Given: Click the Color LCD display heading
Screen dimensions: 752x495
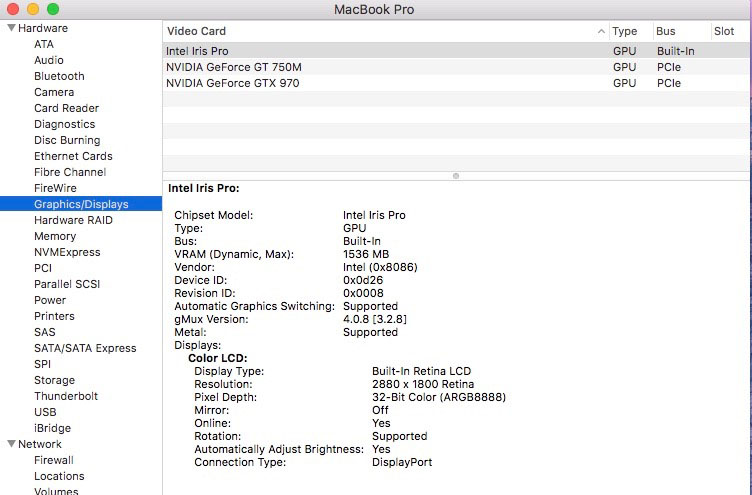Looking at the screenshot, I should coord(217,358).
